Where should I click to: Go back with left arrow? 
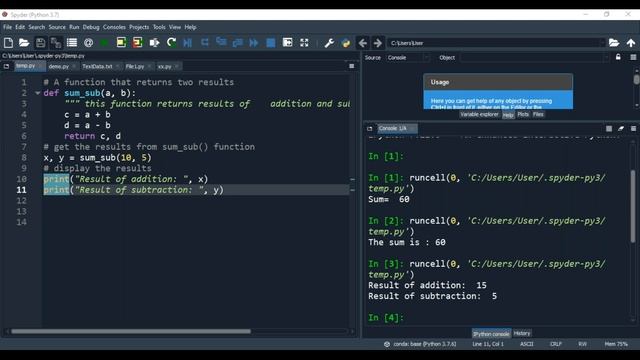(363, 42)
